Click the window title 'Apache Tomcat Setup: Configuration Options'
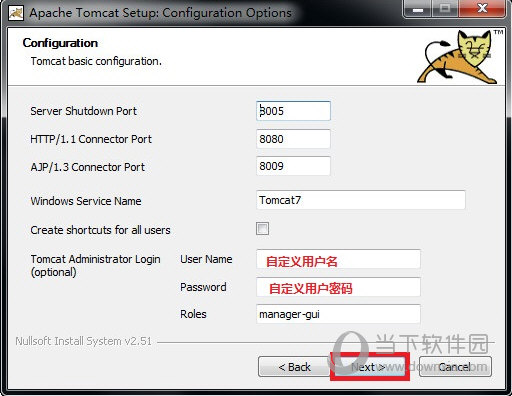Viewport: 512px width, 396px height. click(x=160, y=13)
